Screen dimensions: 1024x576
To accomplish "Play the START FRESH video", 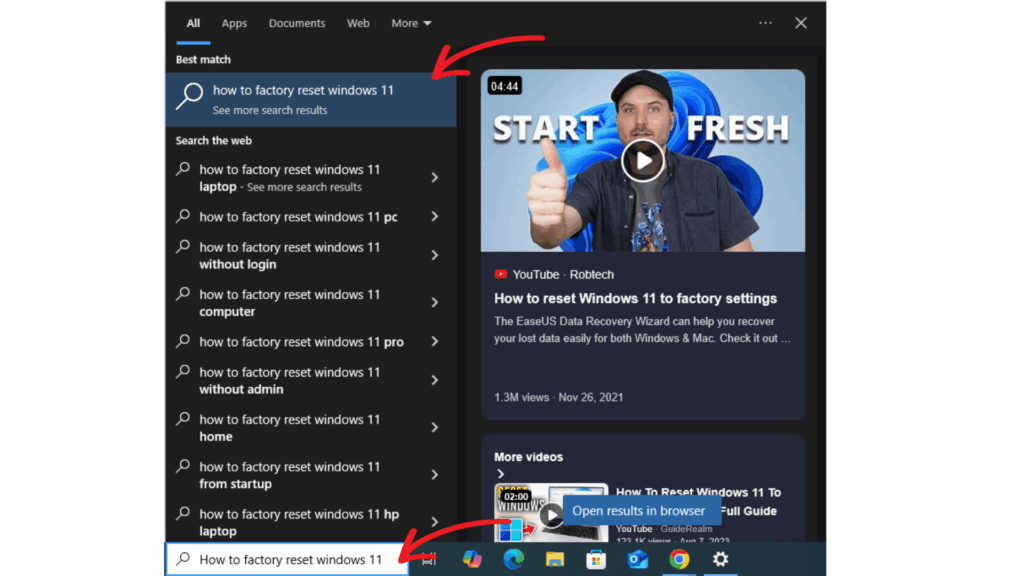I will (642, 160).
